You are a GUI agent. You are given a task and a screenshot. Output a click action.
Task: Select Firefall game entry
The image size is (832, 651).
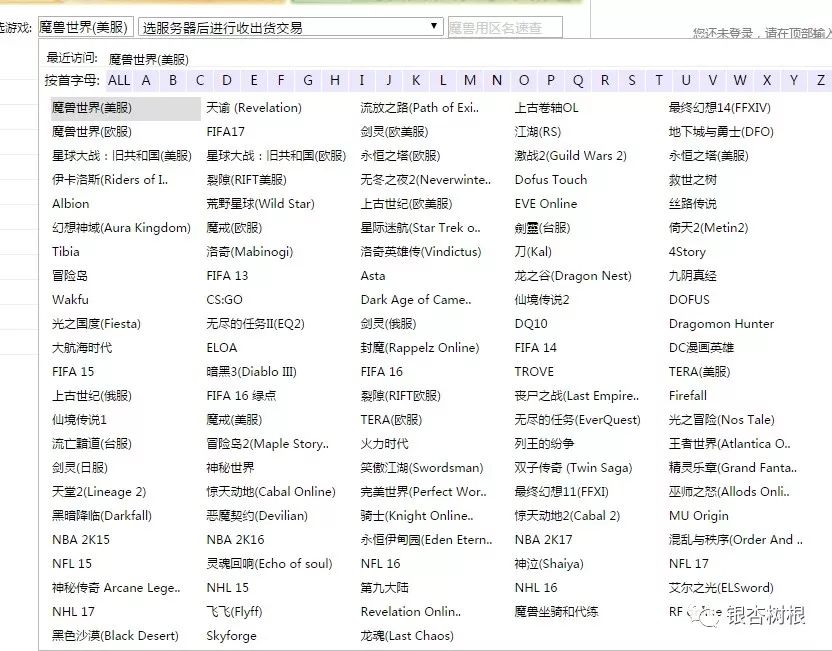tap(688, 396)
